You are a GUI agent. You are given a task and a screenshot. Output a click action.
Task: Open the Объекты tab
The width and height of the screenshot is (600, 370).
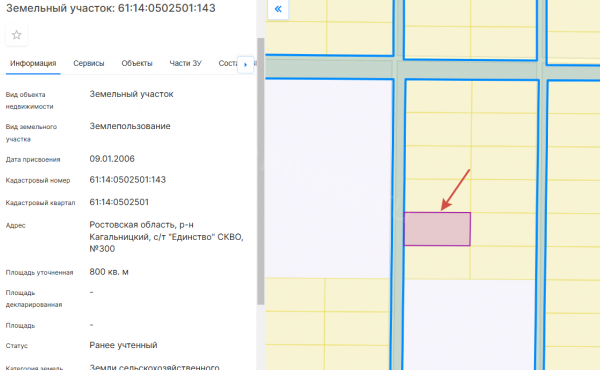137,64
